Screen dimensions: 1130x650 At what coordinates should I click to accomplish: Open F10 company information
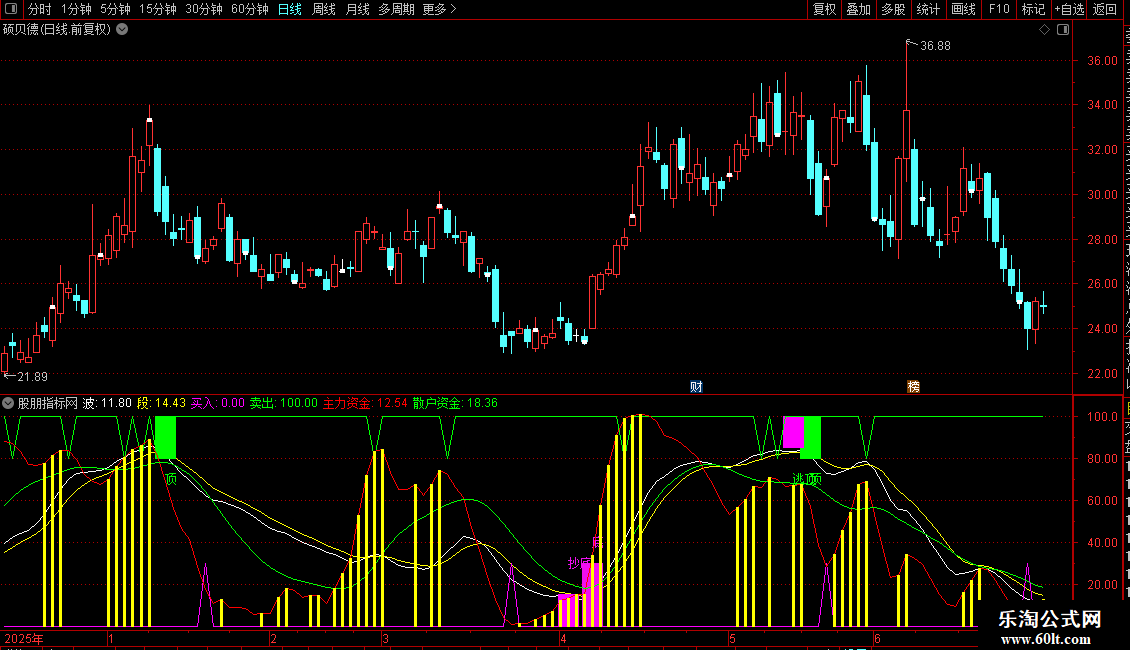click(x=999, y=9)
